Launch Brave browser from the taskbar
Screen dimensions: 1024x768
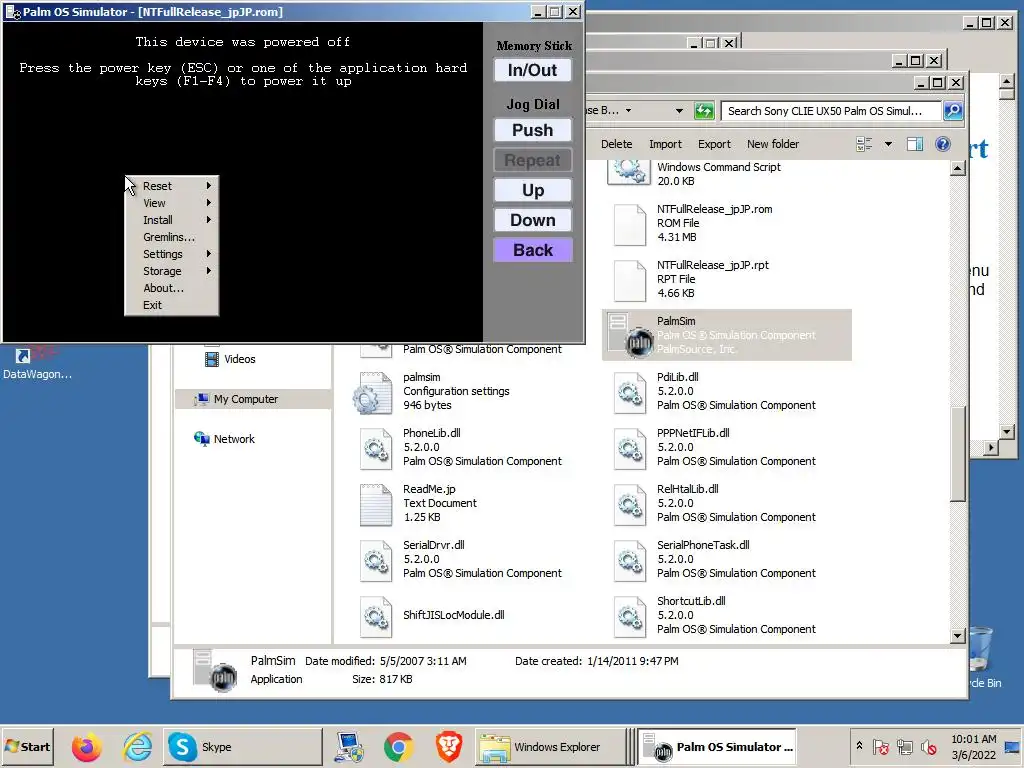(449, 747)
